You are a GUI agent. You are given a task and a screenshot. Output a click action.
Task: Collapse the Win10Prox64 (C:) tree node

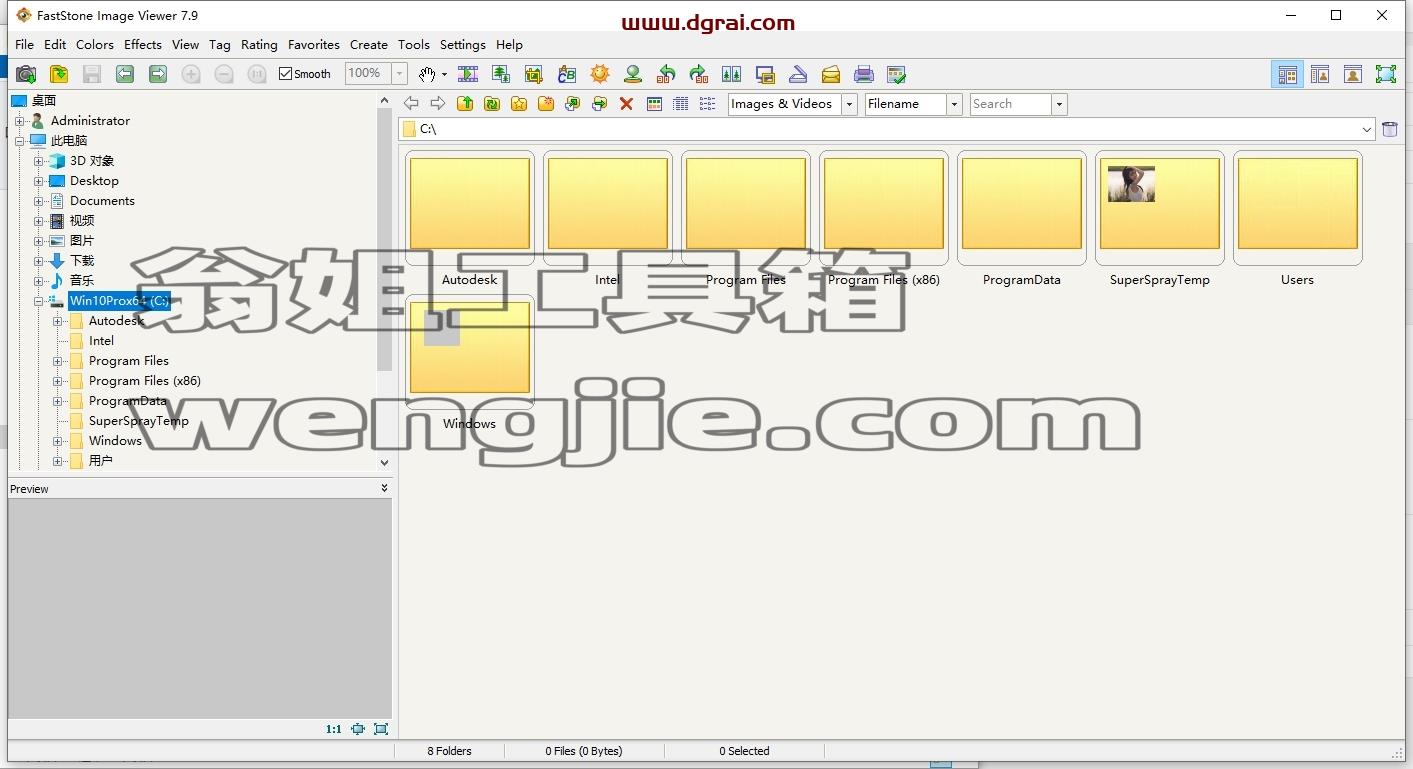(38, 301)
